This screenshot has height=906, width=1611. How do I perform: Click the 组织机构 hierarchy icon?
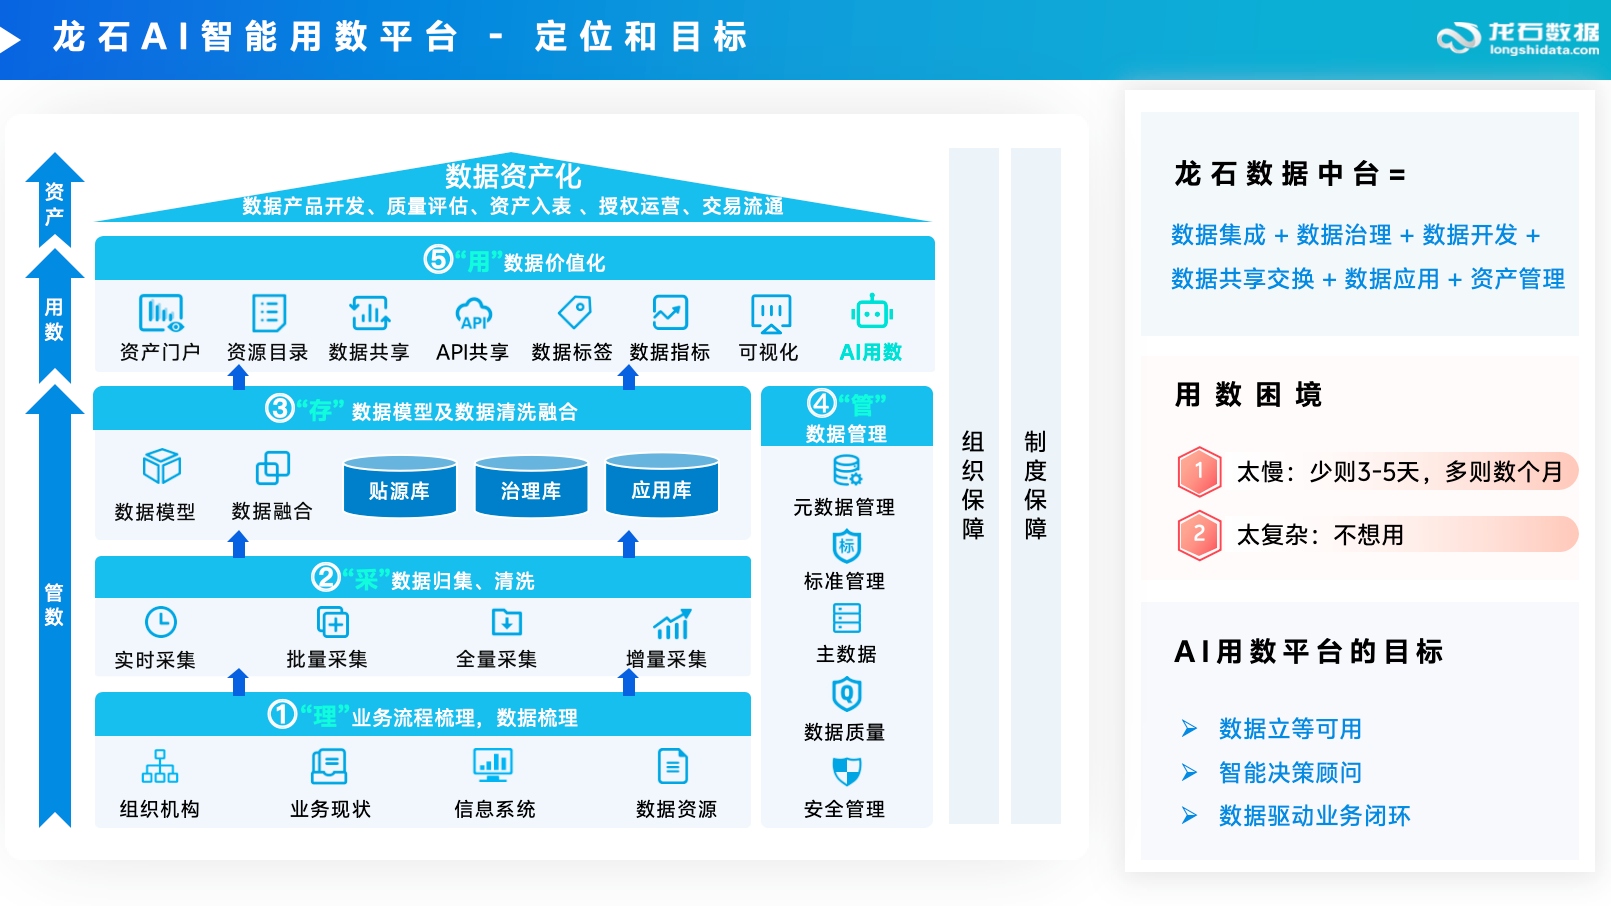(160, 767)
